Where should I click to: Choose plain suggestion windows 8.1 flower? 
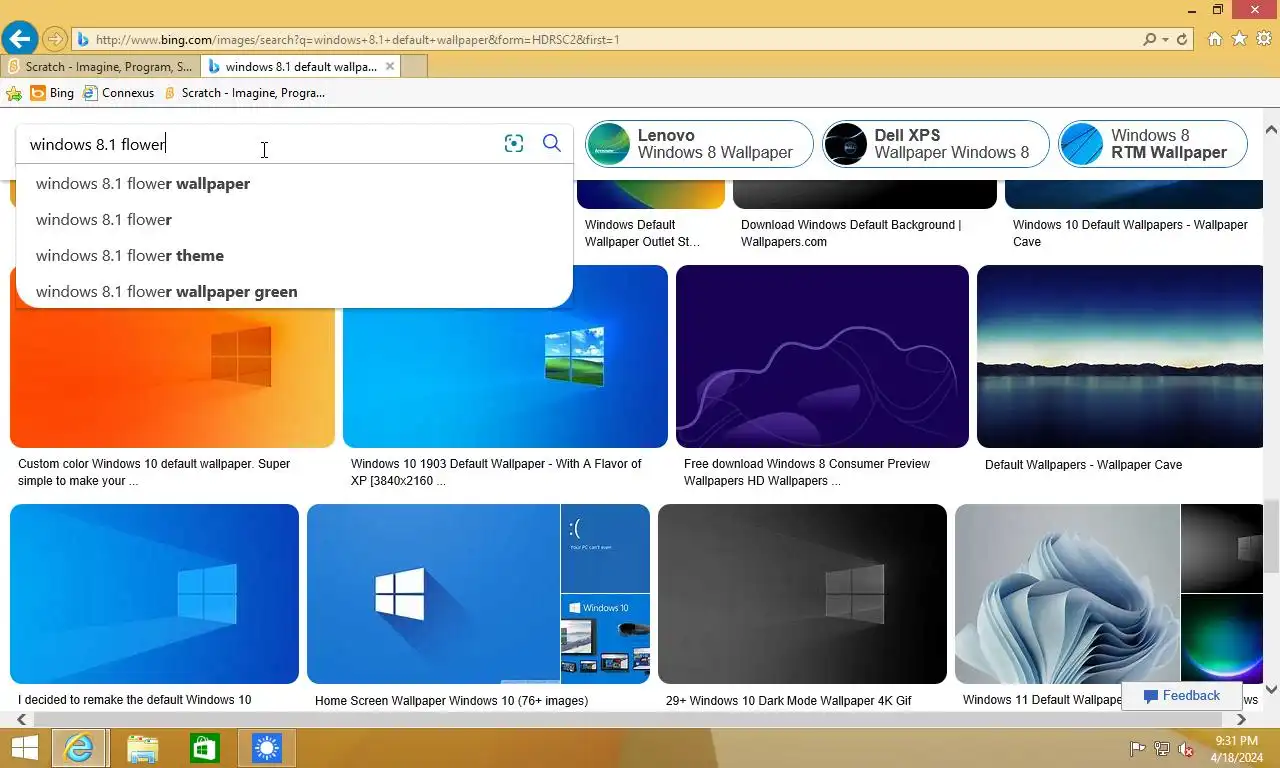294,220
